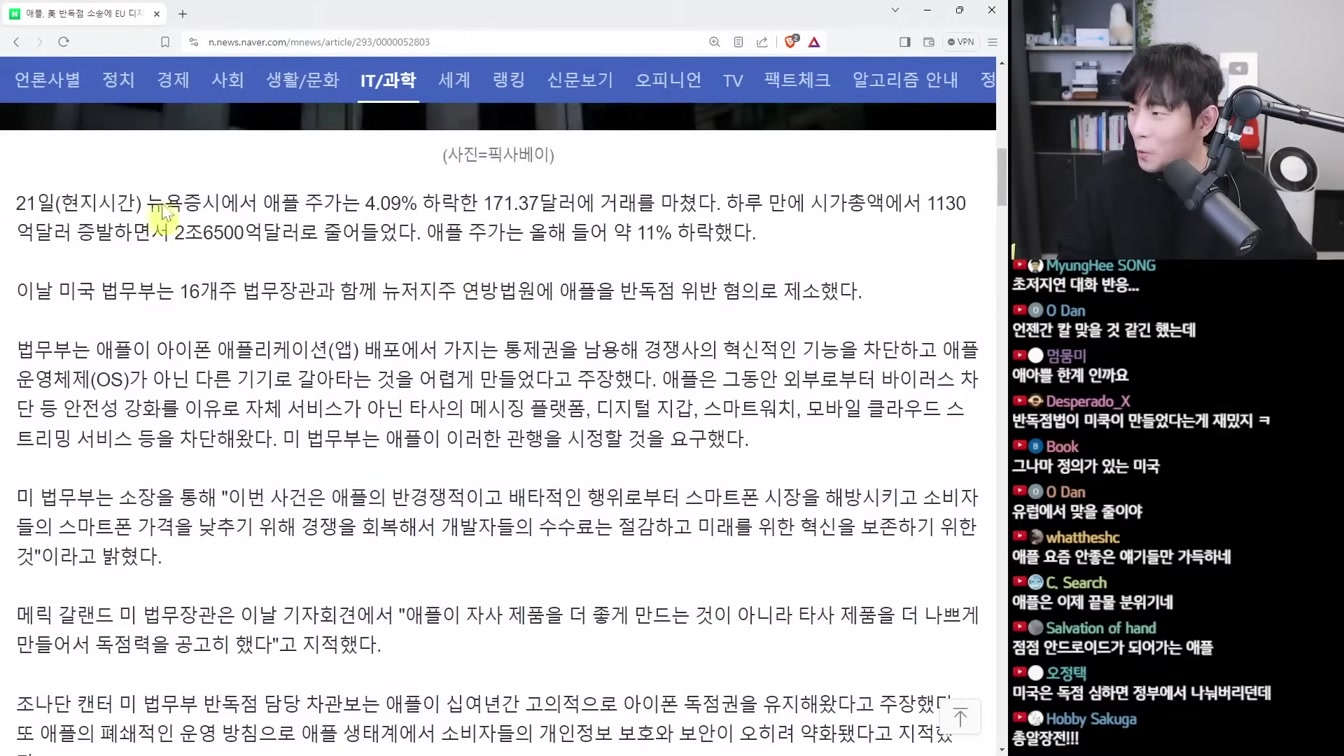Open Brave Rewards triangle icon
The height and width of the screenshot is (756, 1344).
pos(814,42)
